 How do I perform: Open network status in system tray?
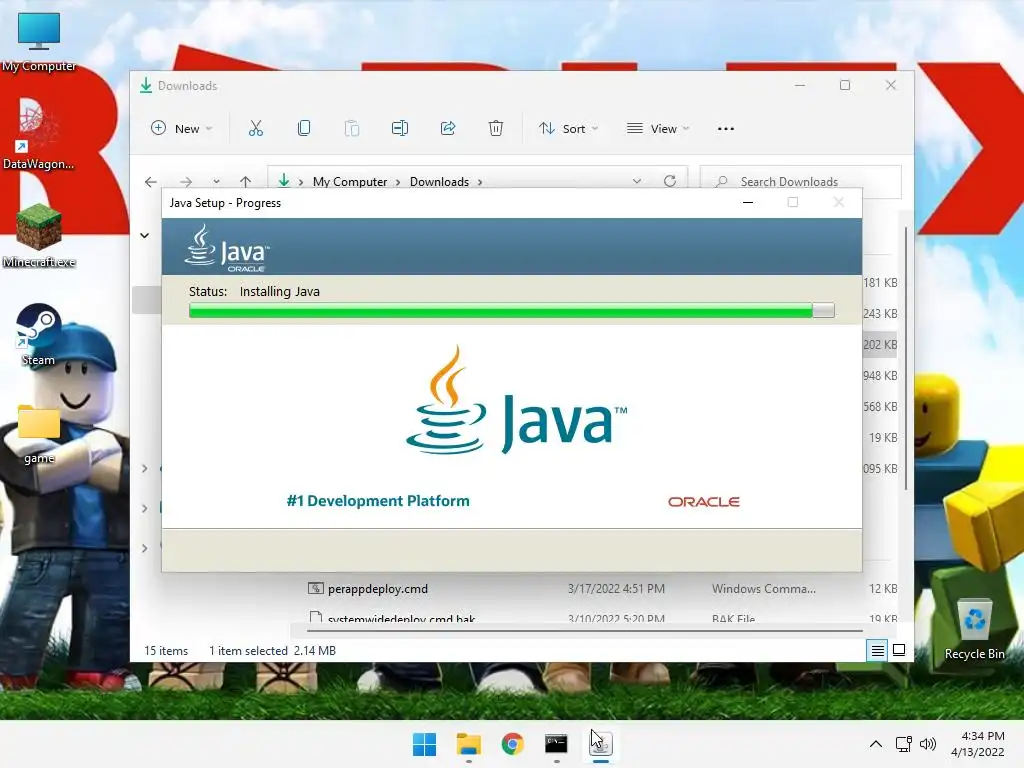(x=904, y=744)
